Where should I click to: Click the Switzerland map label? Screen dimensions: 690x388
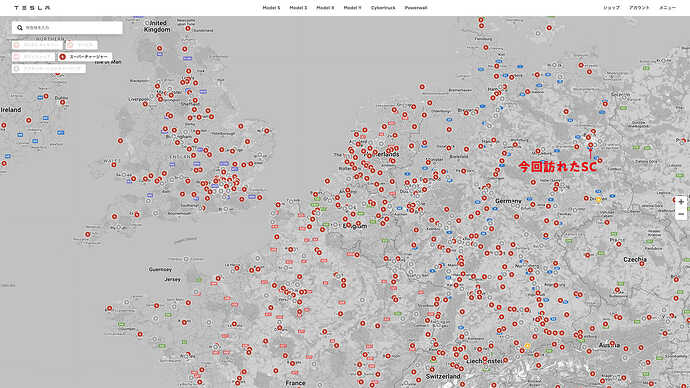coord(443,377)
